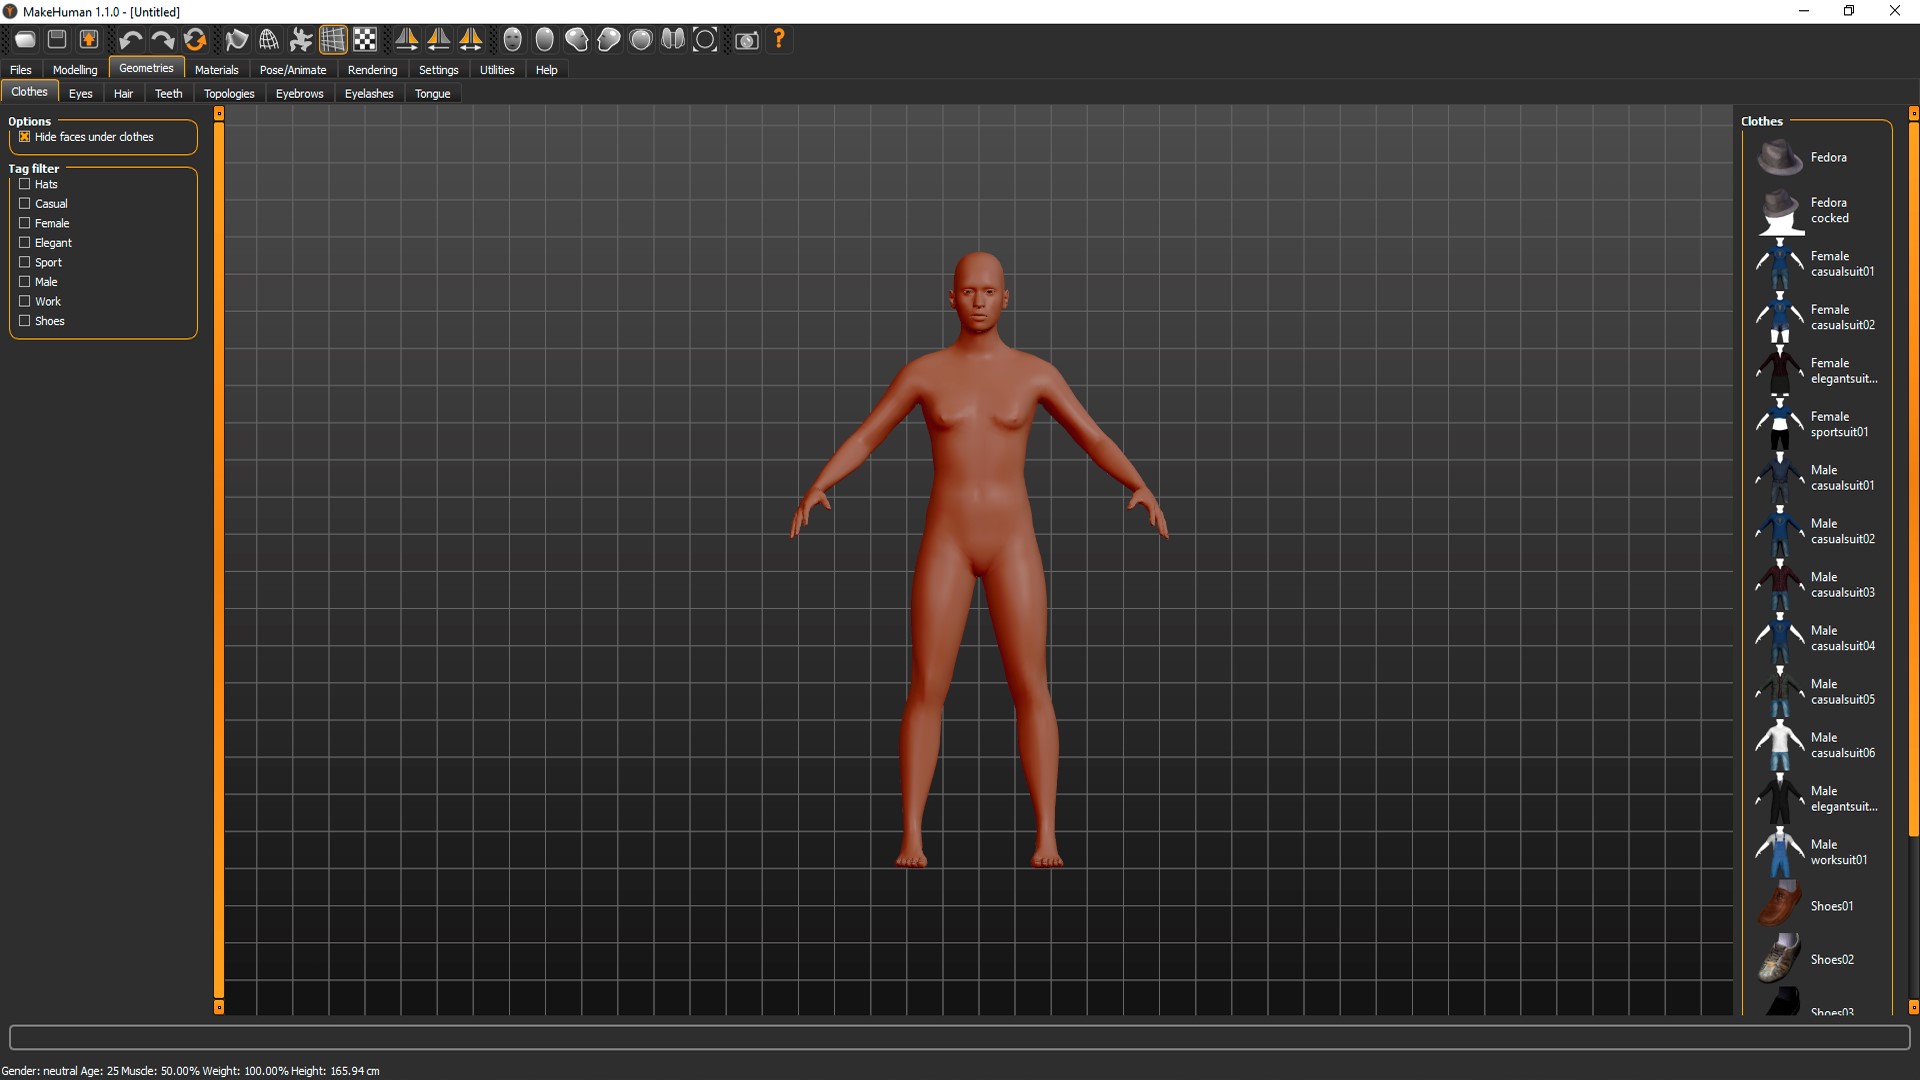Click the Save model icon
The width and height of the screenshot is (1920, 1080).
(x=57, y=40)
